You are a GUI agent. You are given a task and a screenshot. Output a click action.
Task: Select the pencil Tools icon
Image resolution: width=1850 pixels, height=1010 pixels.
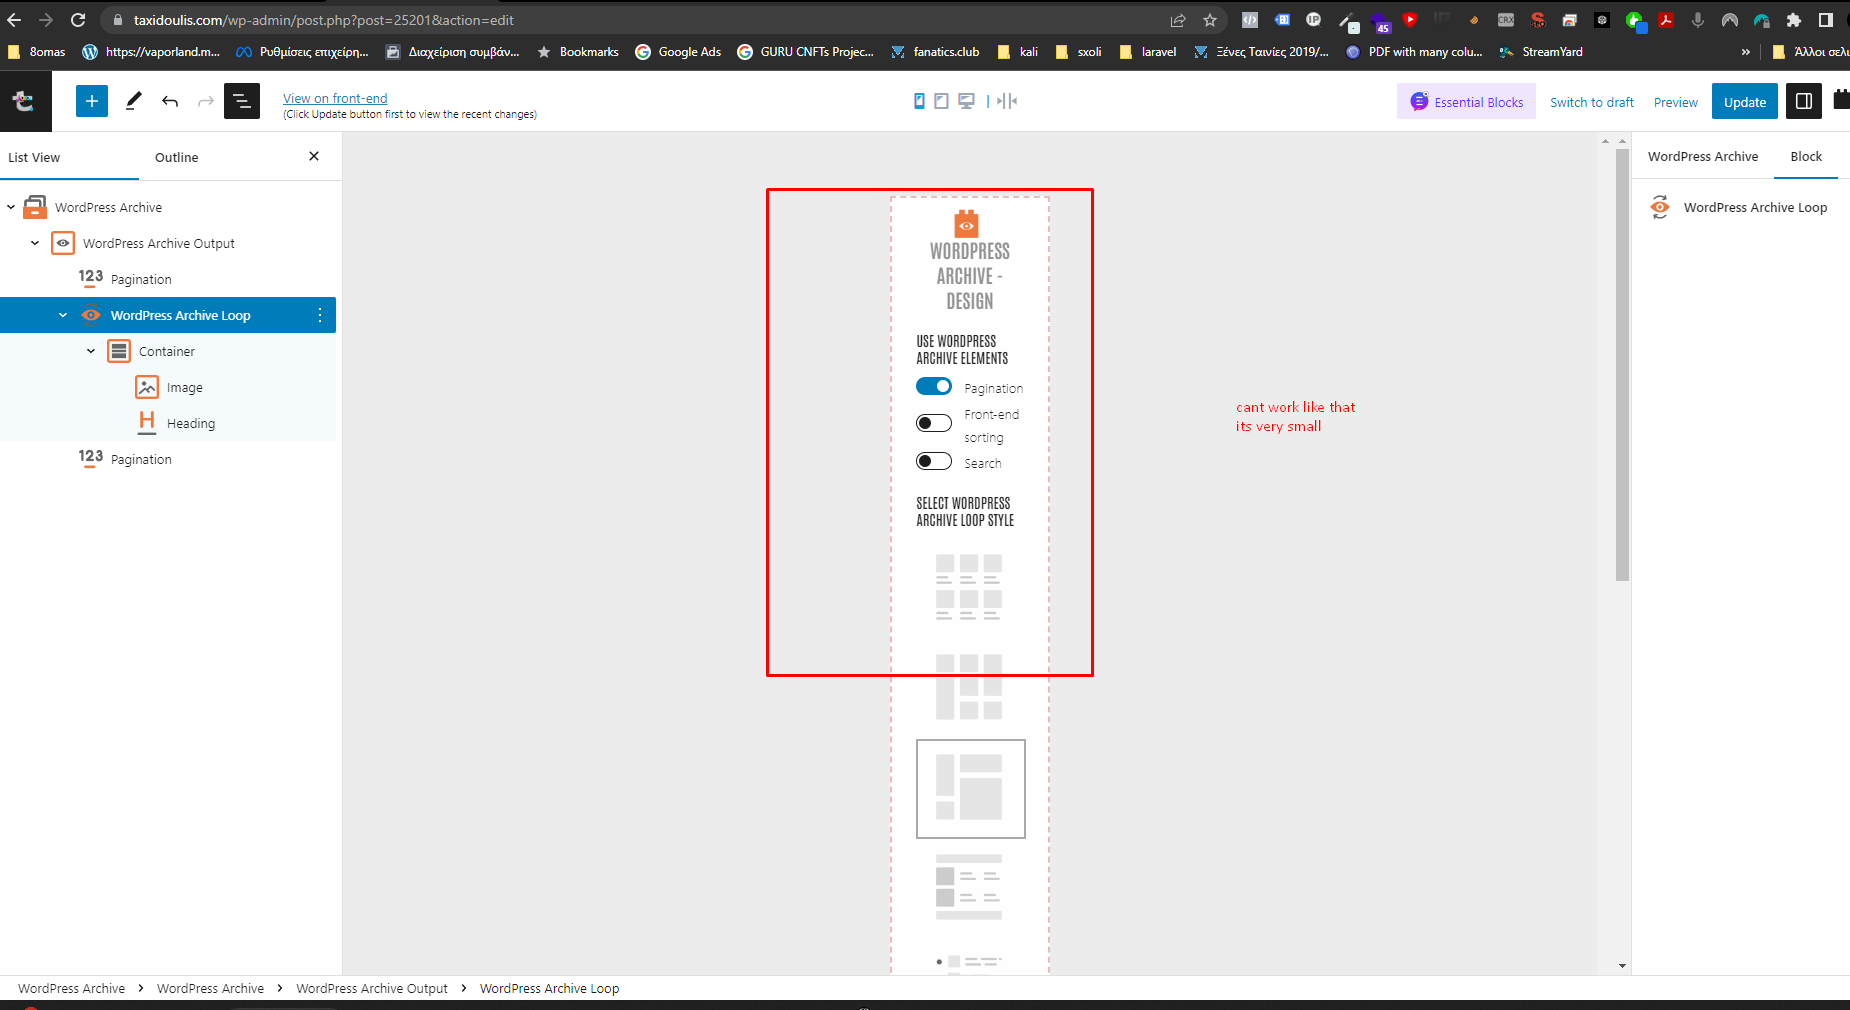pos(133,101)
